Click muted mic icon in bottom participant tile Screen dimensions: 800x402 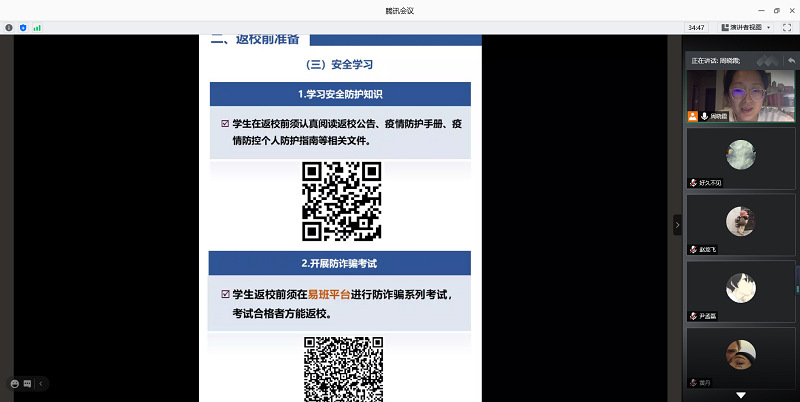tap(693, 383)
